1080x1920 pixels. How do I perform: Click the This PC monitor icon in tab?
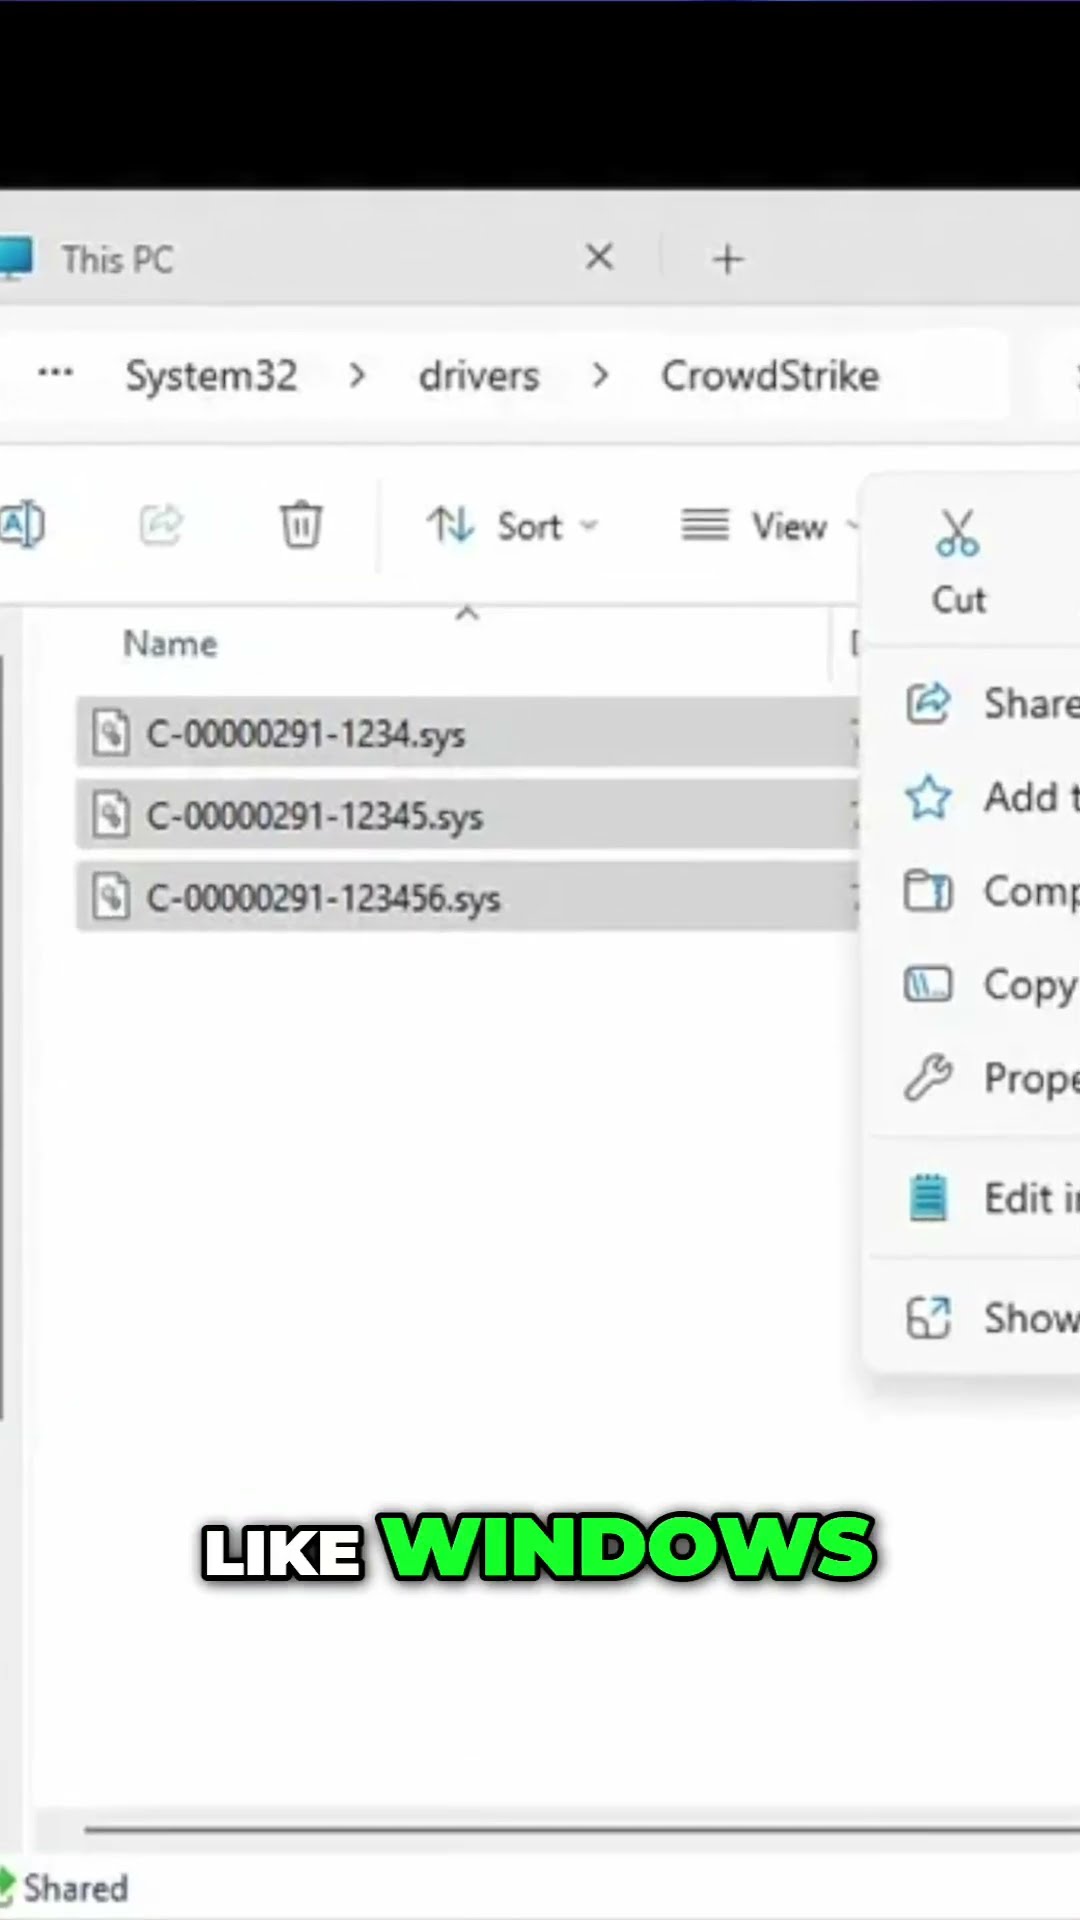click(x=15, y=258)
